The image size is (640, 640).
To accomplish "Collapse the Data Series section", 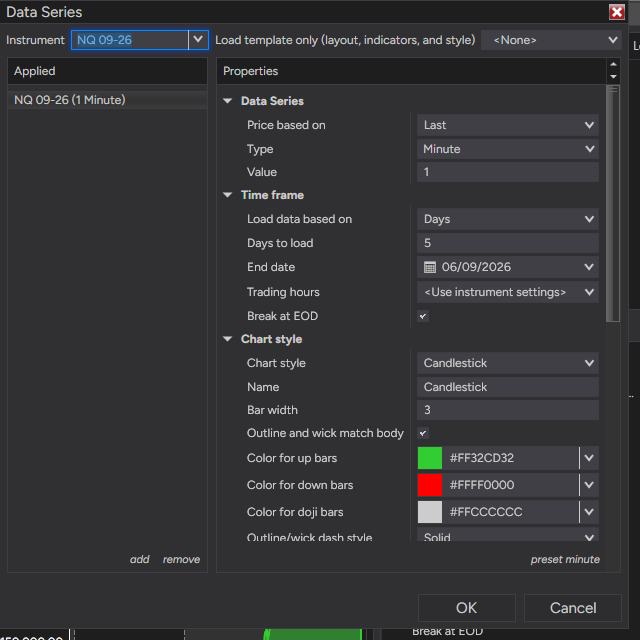I will click(227, 101).
